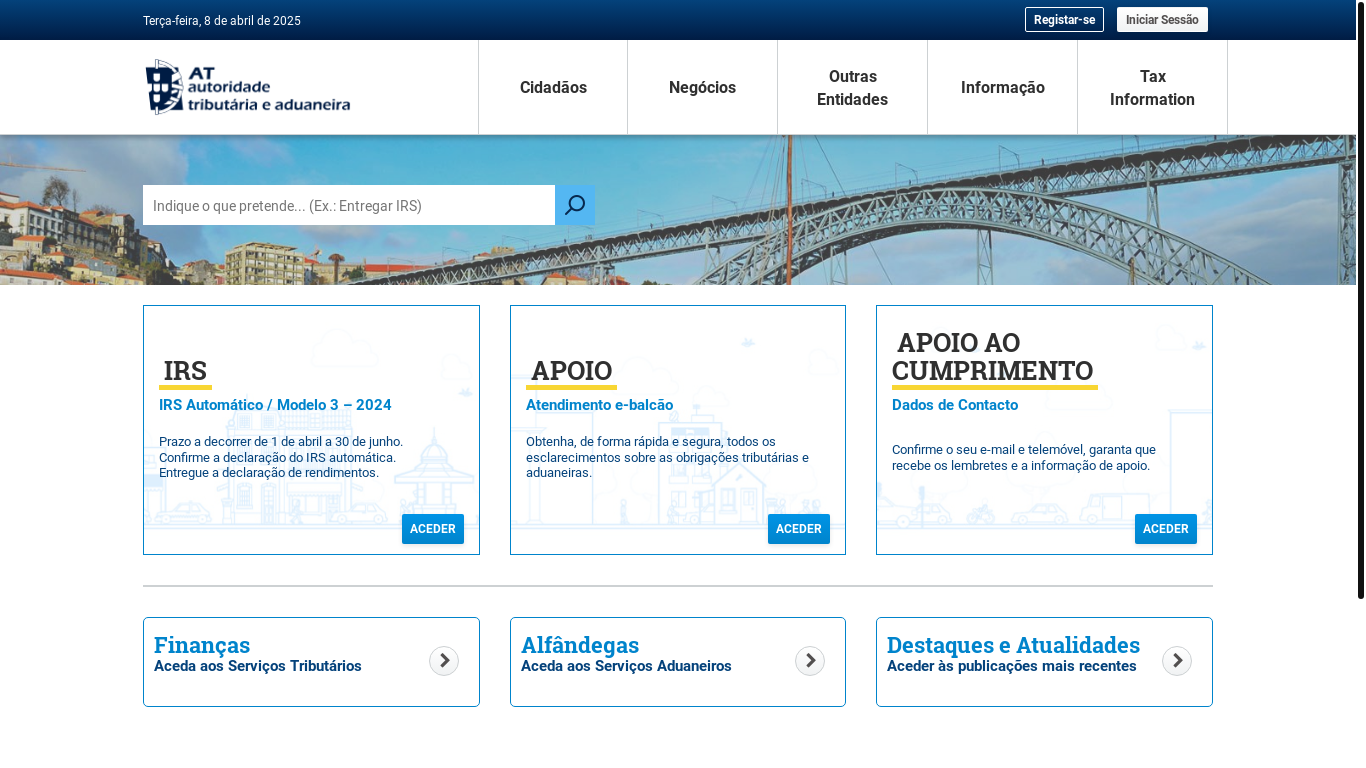Open the Cidadãos menu
The image size is (1366, 768).
coord(553,87)
